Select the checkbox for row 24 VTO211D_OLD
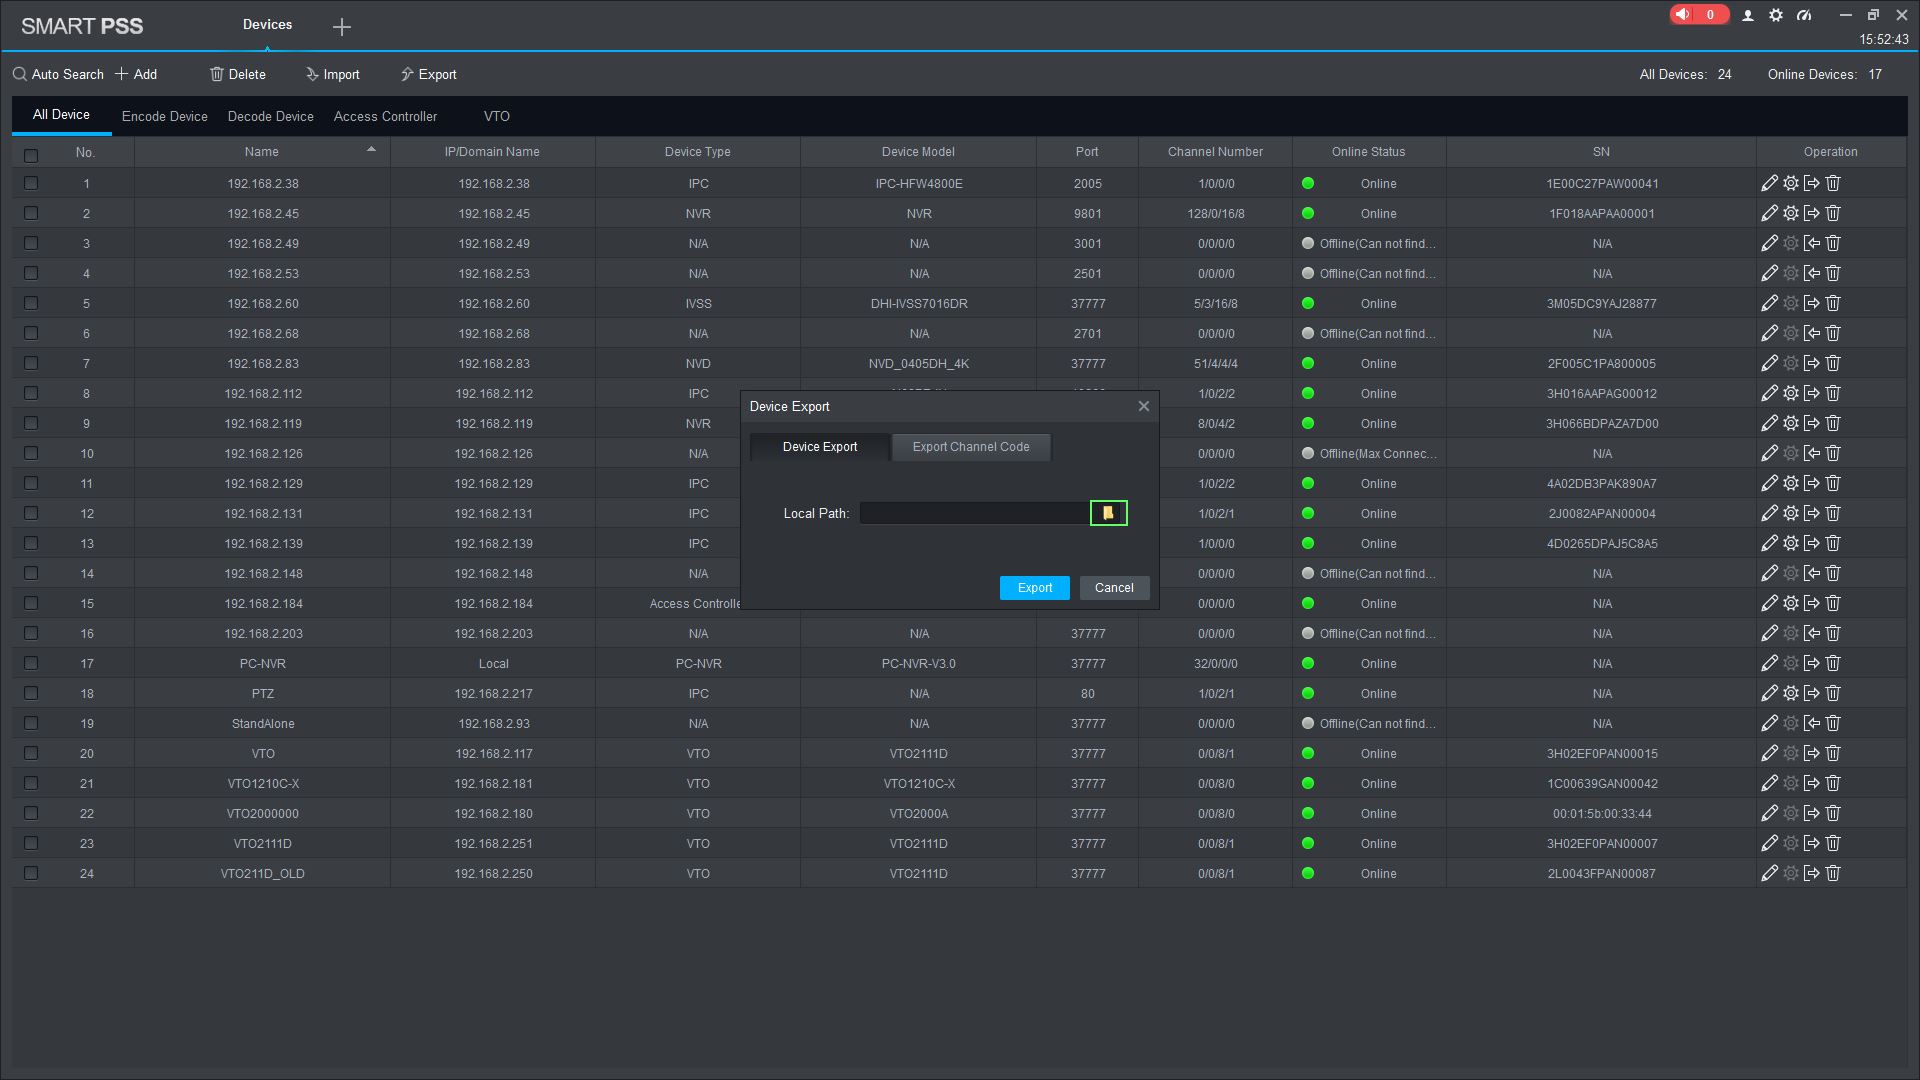 (x=31, y=873)
